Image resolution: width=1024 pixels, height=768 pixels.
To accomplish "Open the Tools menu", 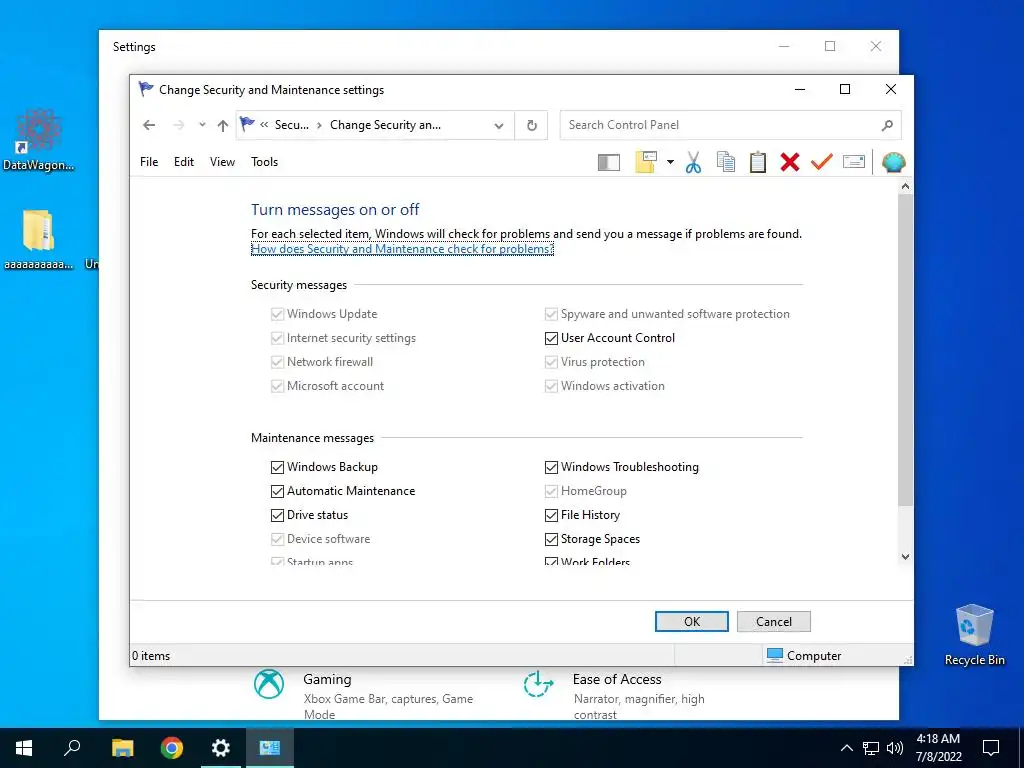I will pyautogui.click(x=264, y=162).
